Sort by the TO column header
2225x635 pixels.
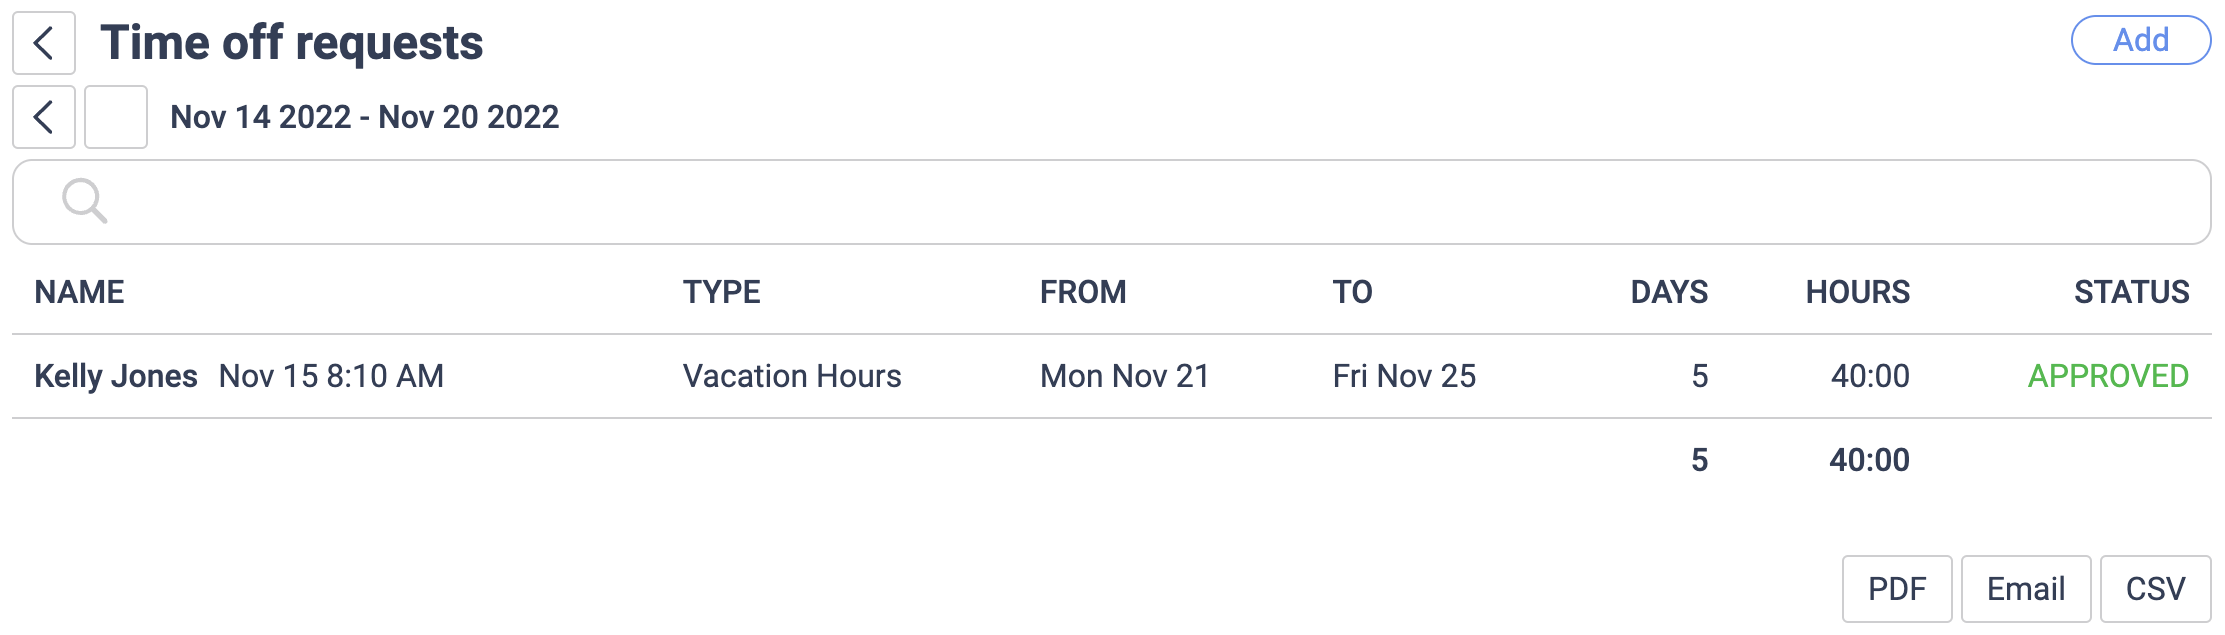(x=1351, y=292)
